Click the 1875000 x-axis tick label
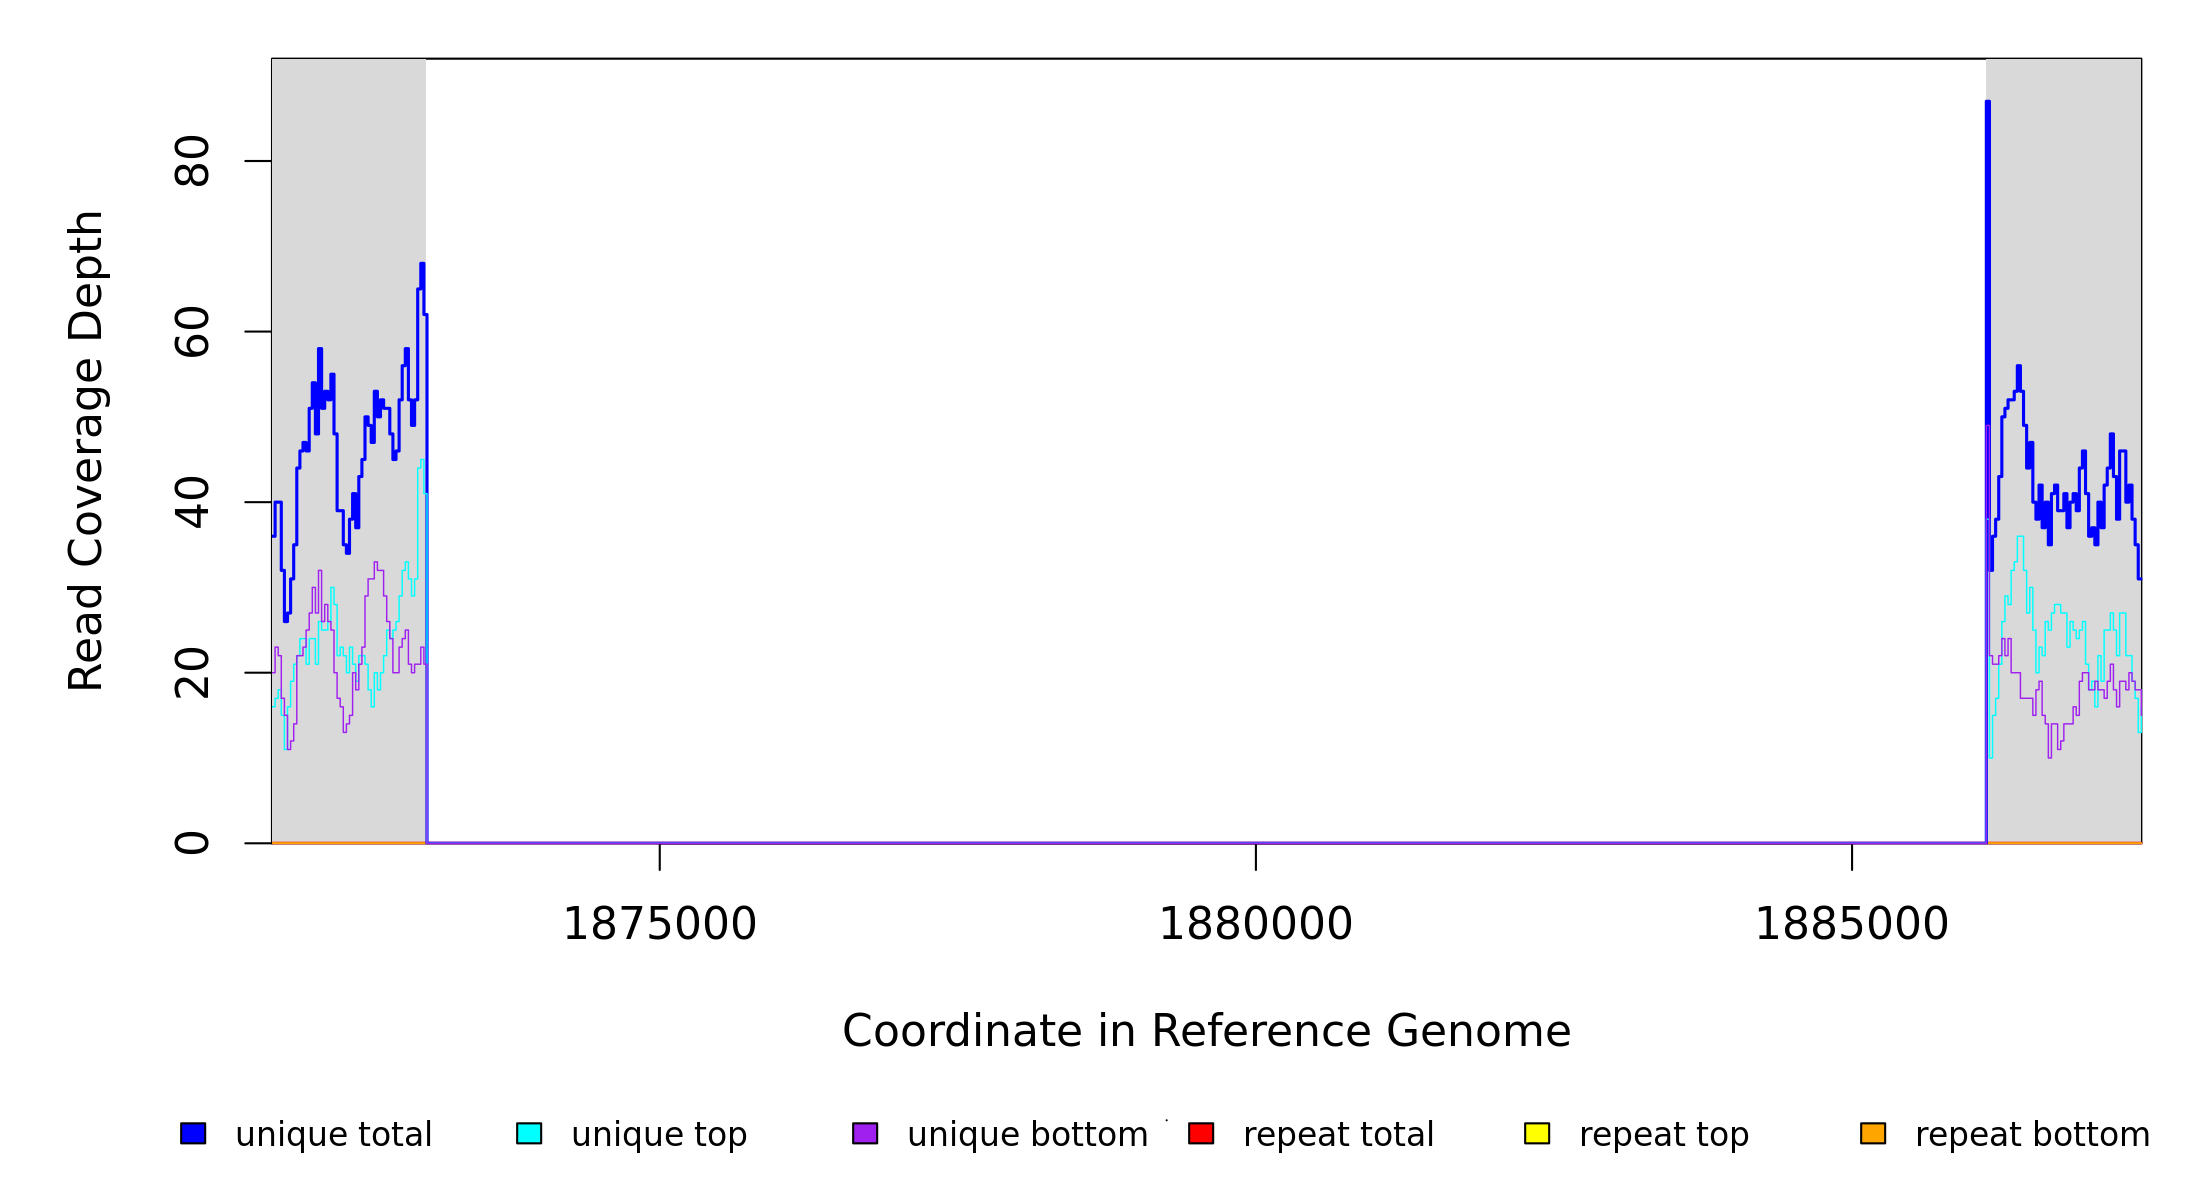This screenshot has height=1200, width=2200. [x=659, y=924]
